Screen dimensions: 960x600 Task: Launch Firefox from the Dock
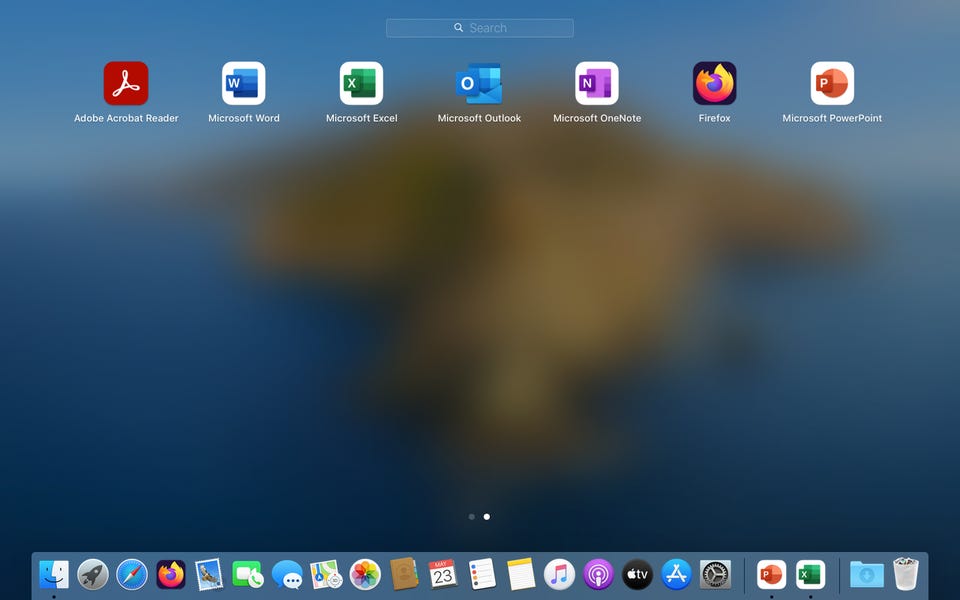(x=171, y=575)
